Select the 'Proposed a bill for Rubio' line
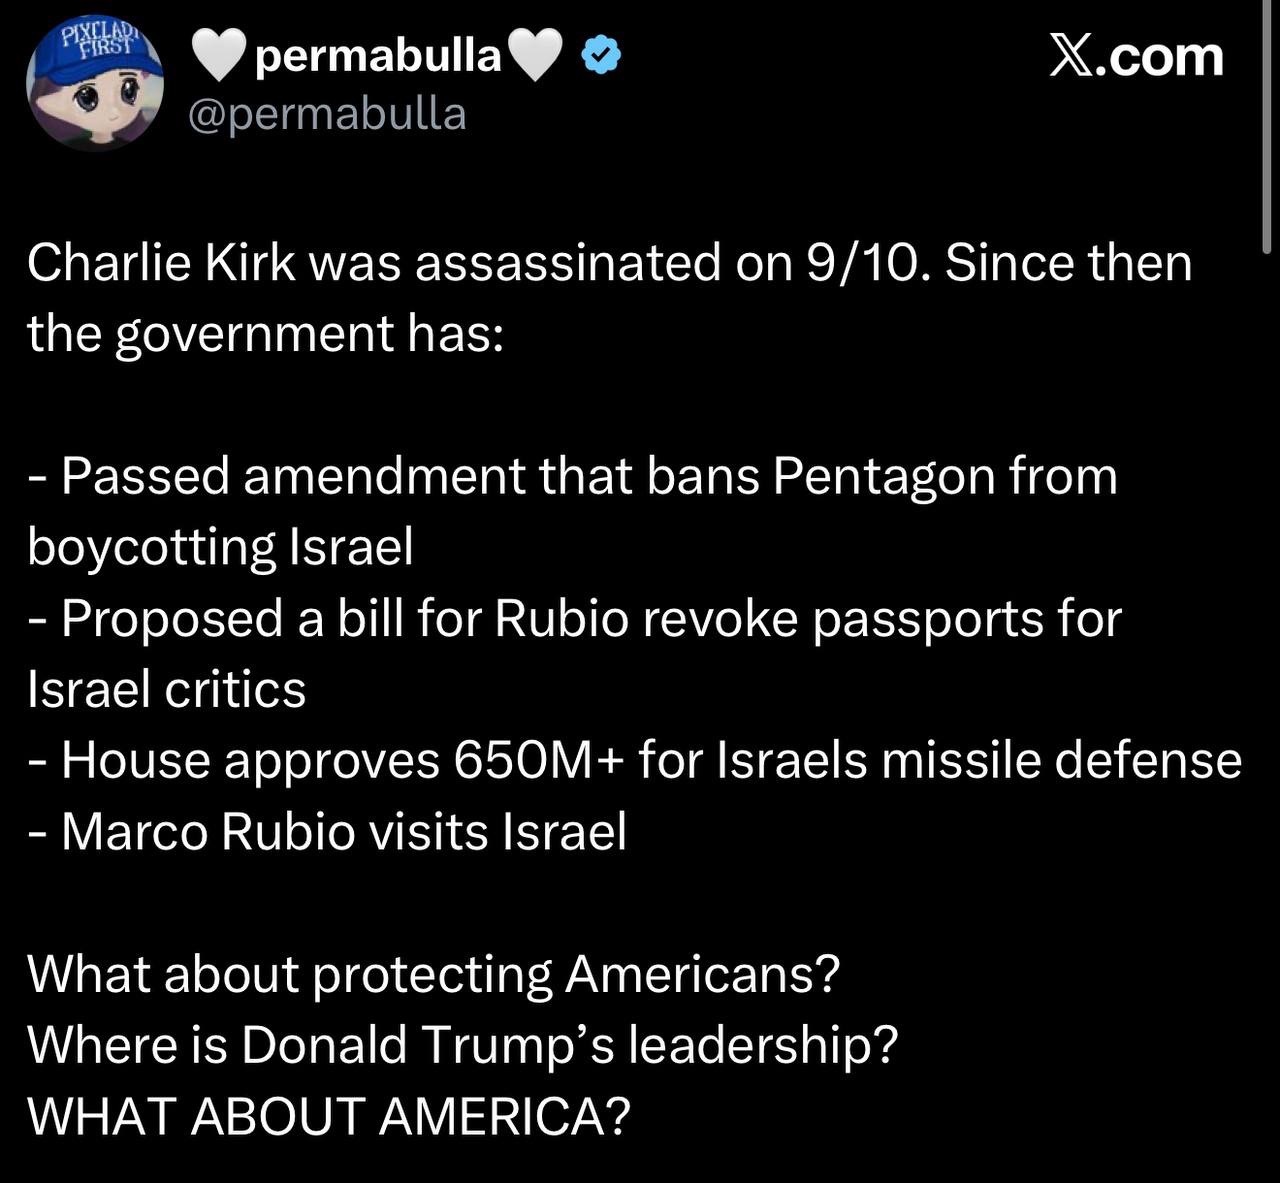This screenshot has height=1183, width=1280. click(x=575, y=618)
